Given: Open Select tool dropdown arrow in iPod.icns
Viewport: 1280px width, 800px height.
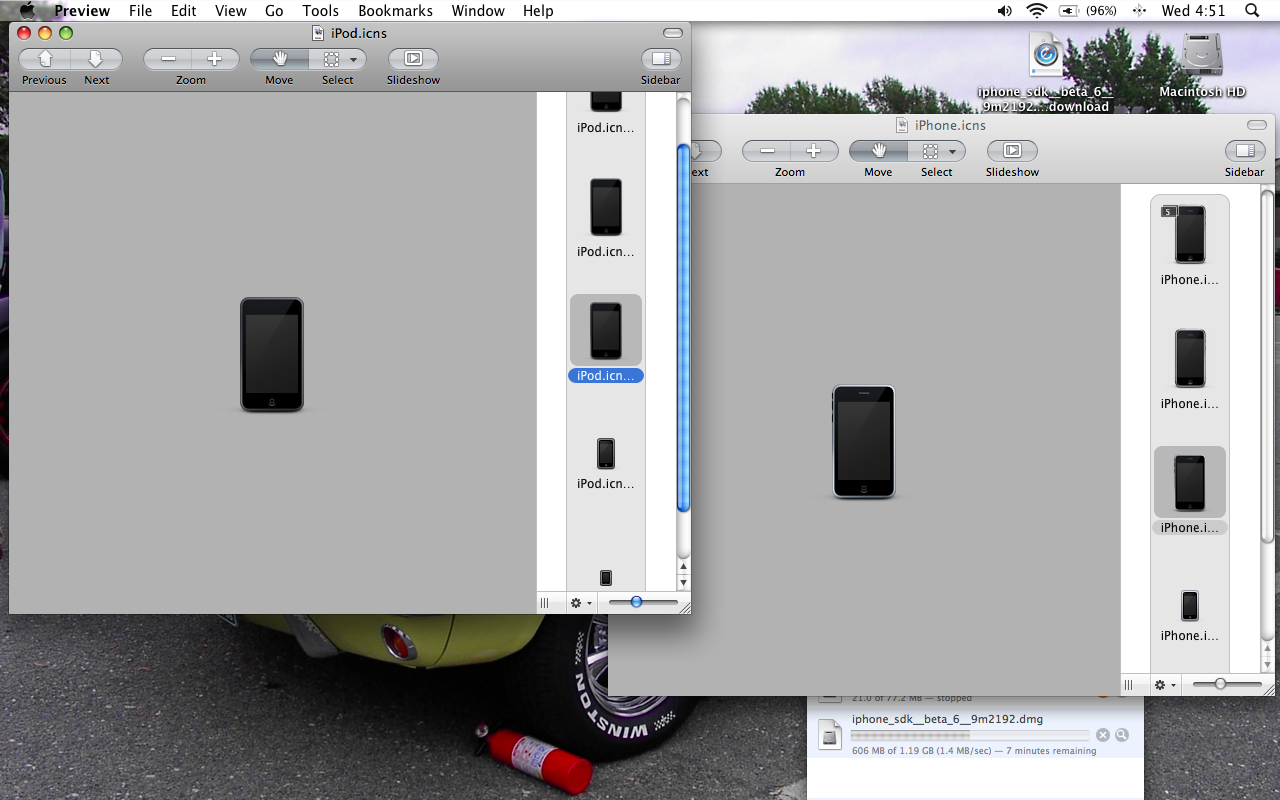Looking at the screenshot, I should (354, 60).
